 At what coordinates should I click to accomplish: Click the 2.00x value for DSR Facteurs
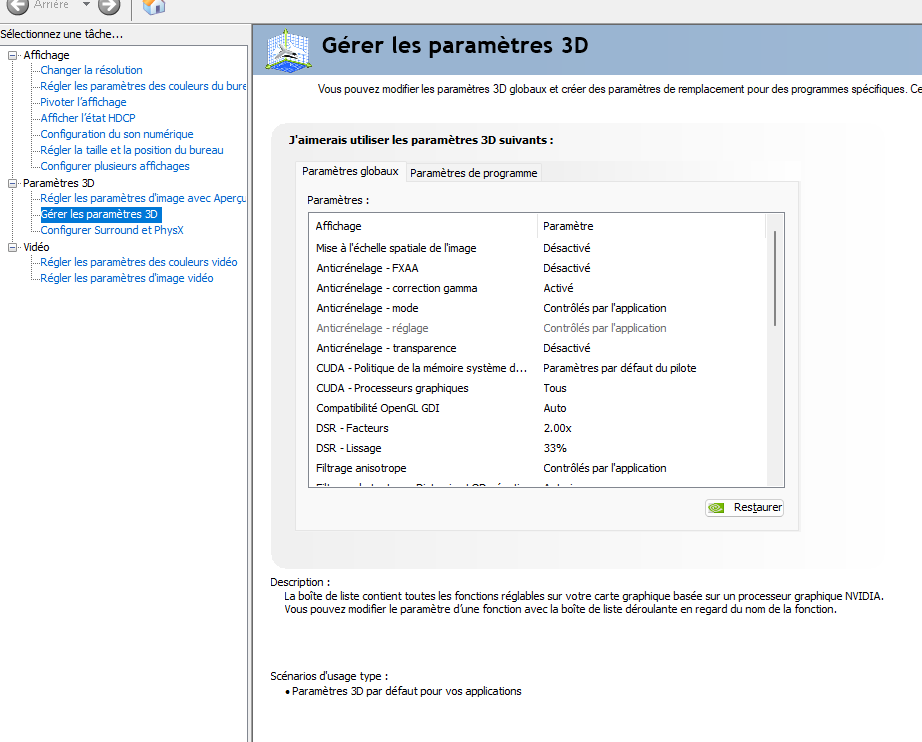[x=557, y=428]
